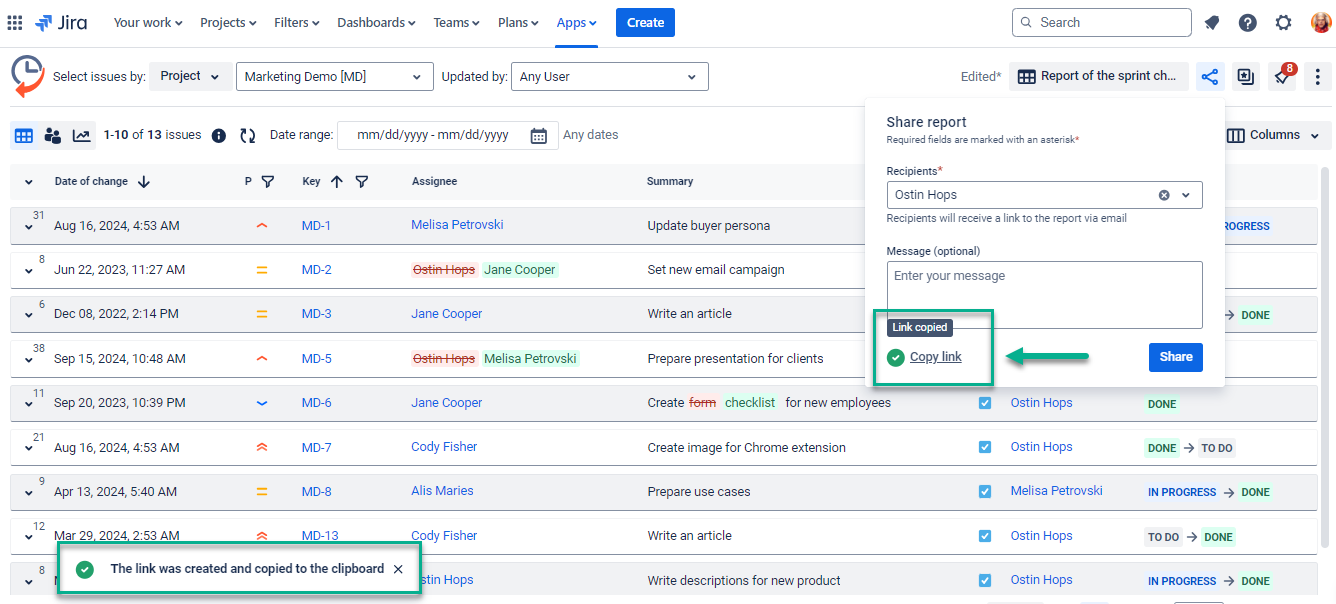Open the Dashboards menu

[376, 22]
